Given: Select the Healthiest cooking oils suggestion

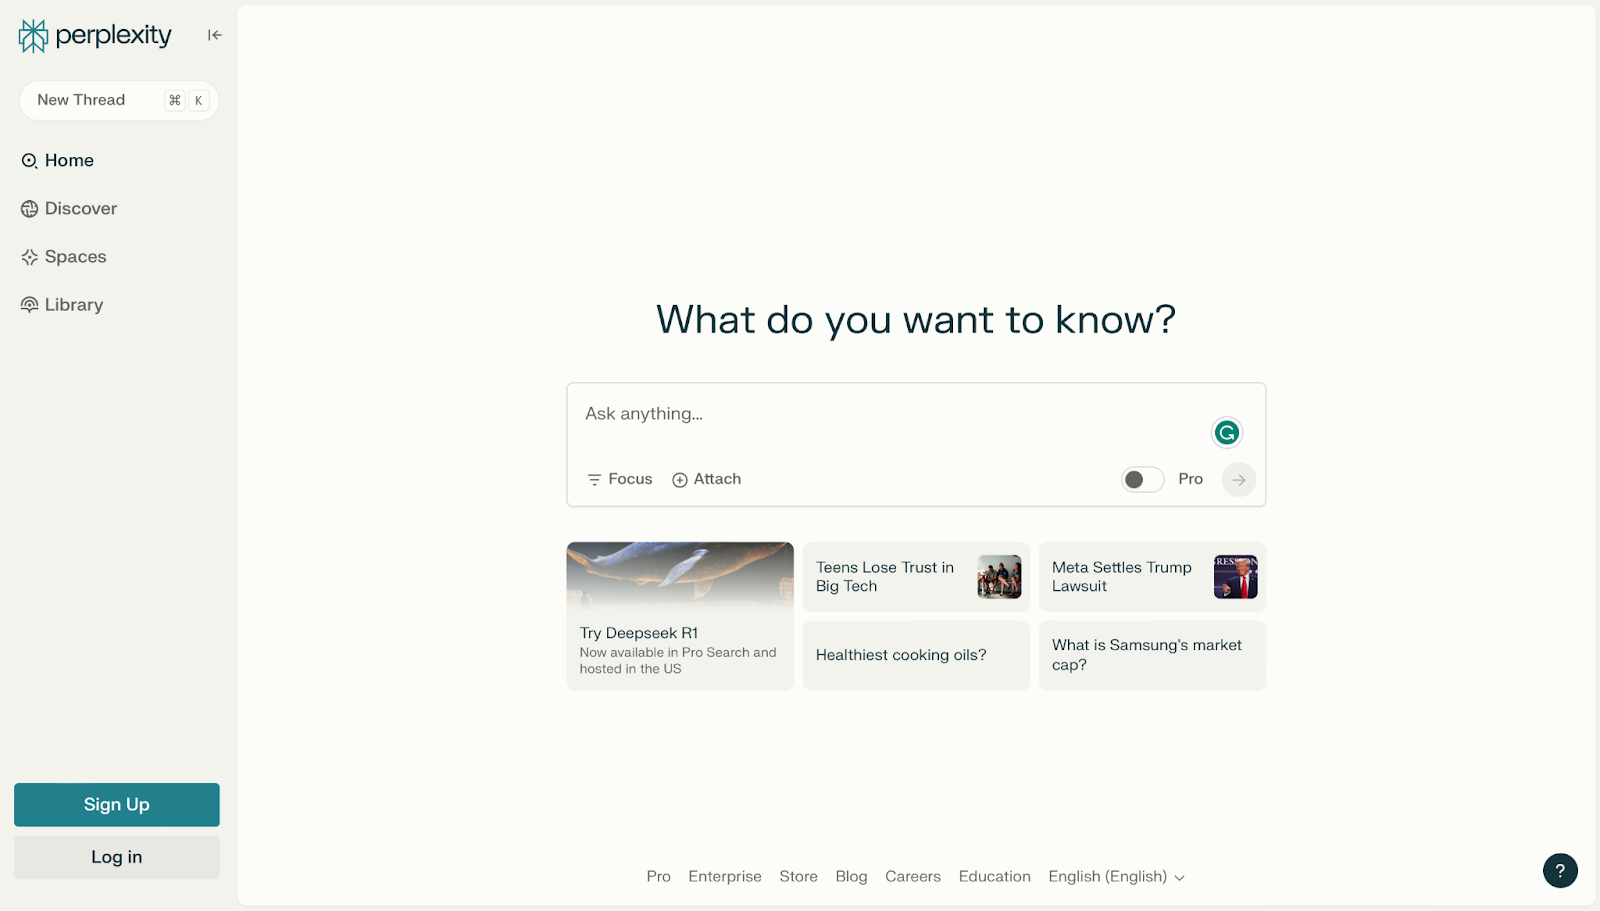Looking at the screenshot, I should coord(916,655).
